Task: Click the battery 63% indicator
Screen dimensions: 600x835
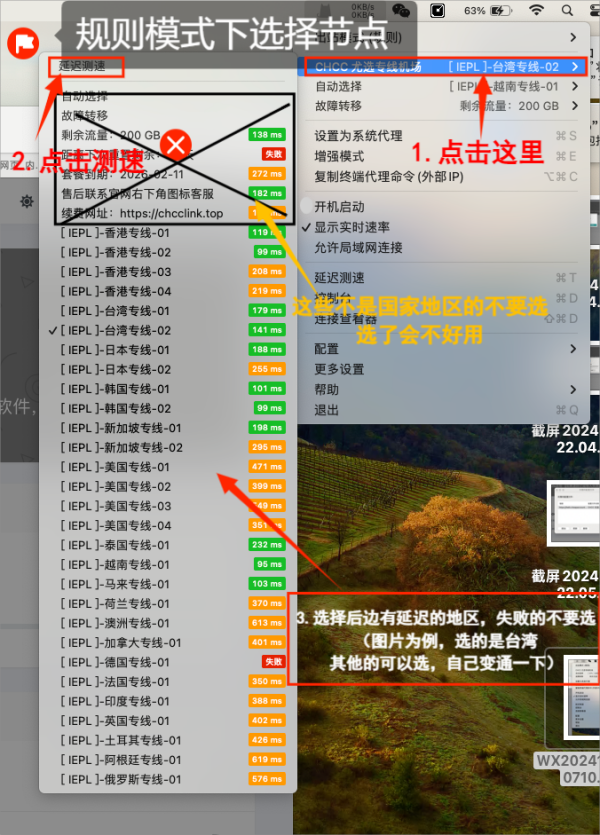Action: [488, 11]
